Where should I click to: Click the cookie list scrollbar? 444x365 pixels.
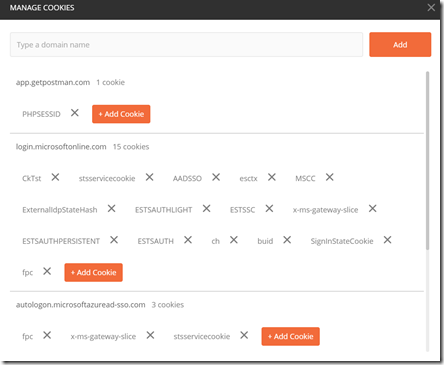428,161
